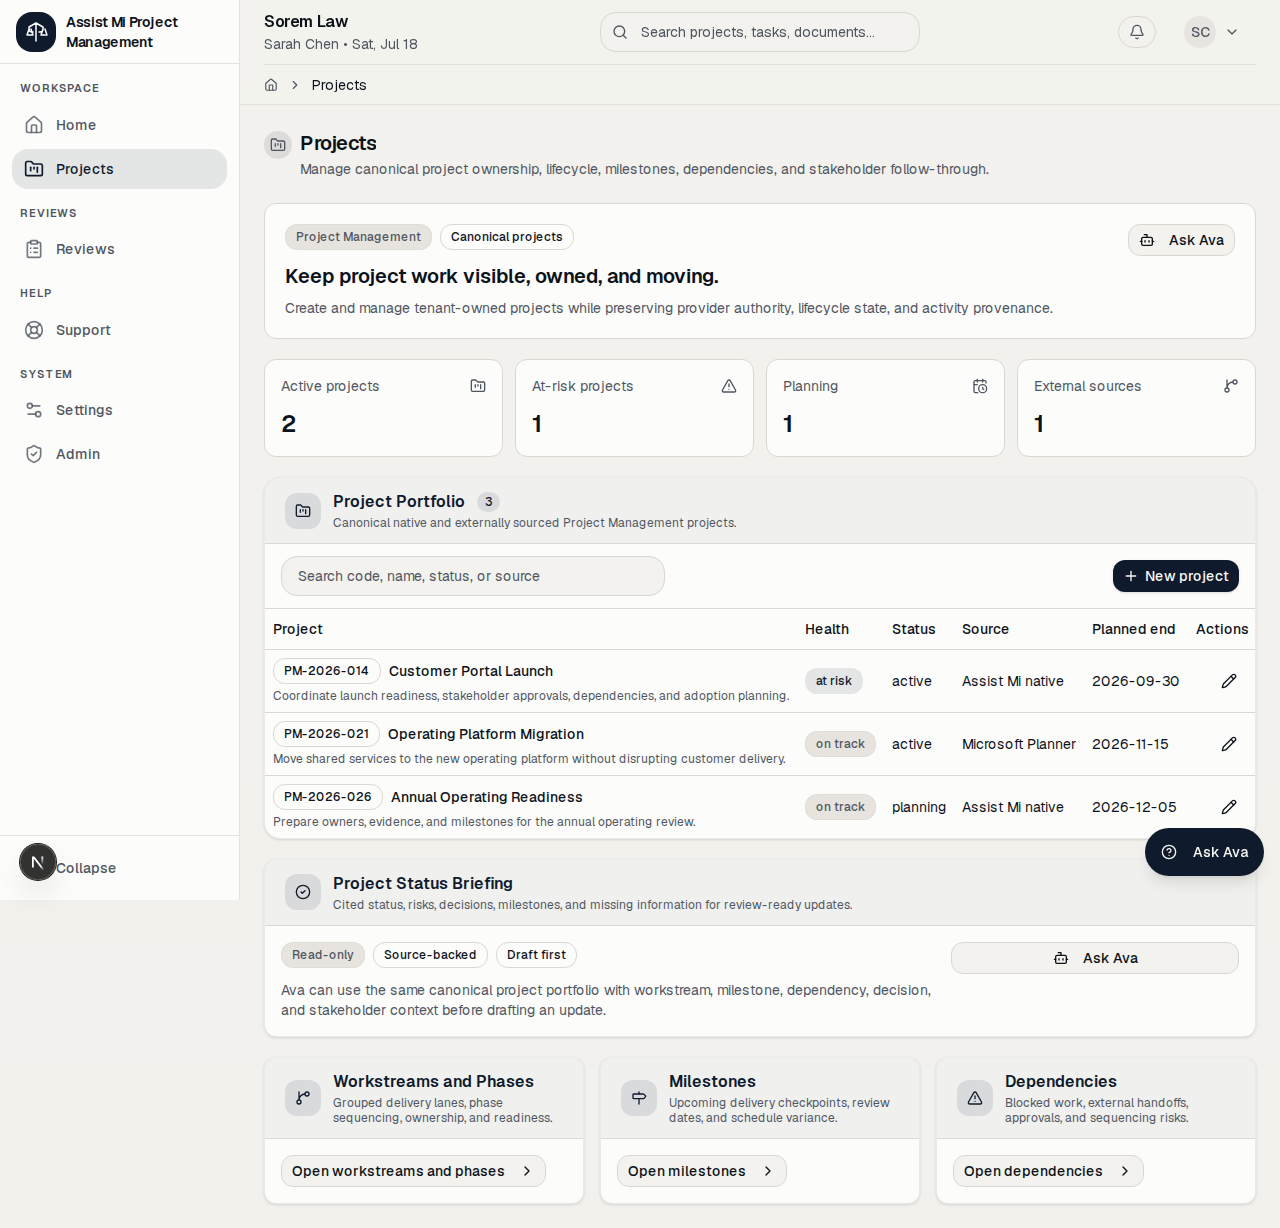Open Settings in the sidebar
The width and height of the screenshot is (1280, 1228).
click(119, 410)
